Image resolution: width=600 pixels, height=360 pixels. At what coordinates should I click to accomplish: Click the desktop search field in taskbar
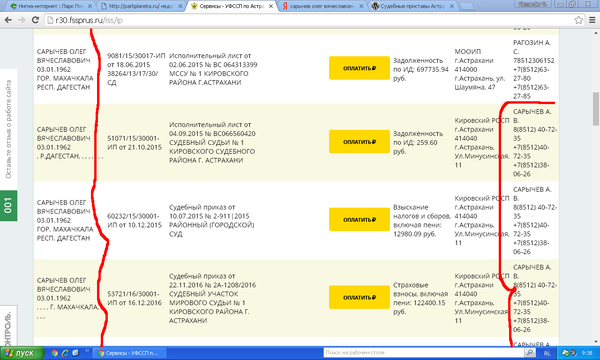[x=424, y=352]
